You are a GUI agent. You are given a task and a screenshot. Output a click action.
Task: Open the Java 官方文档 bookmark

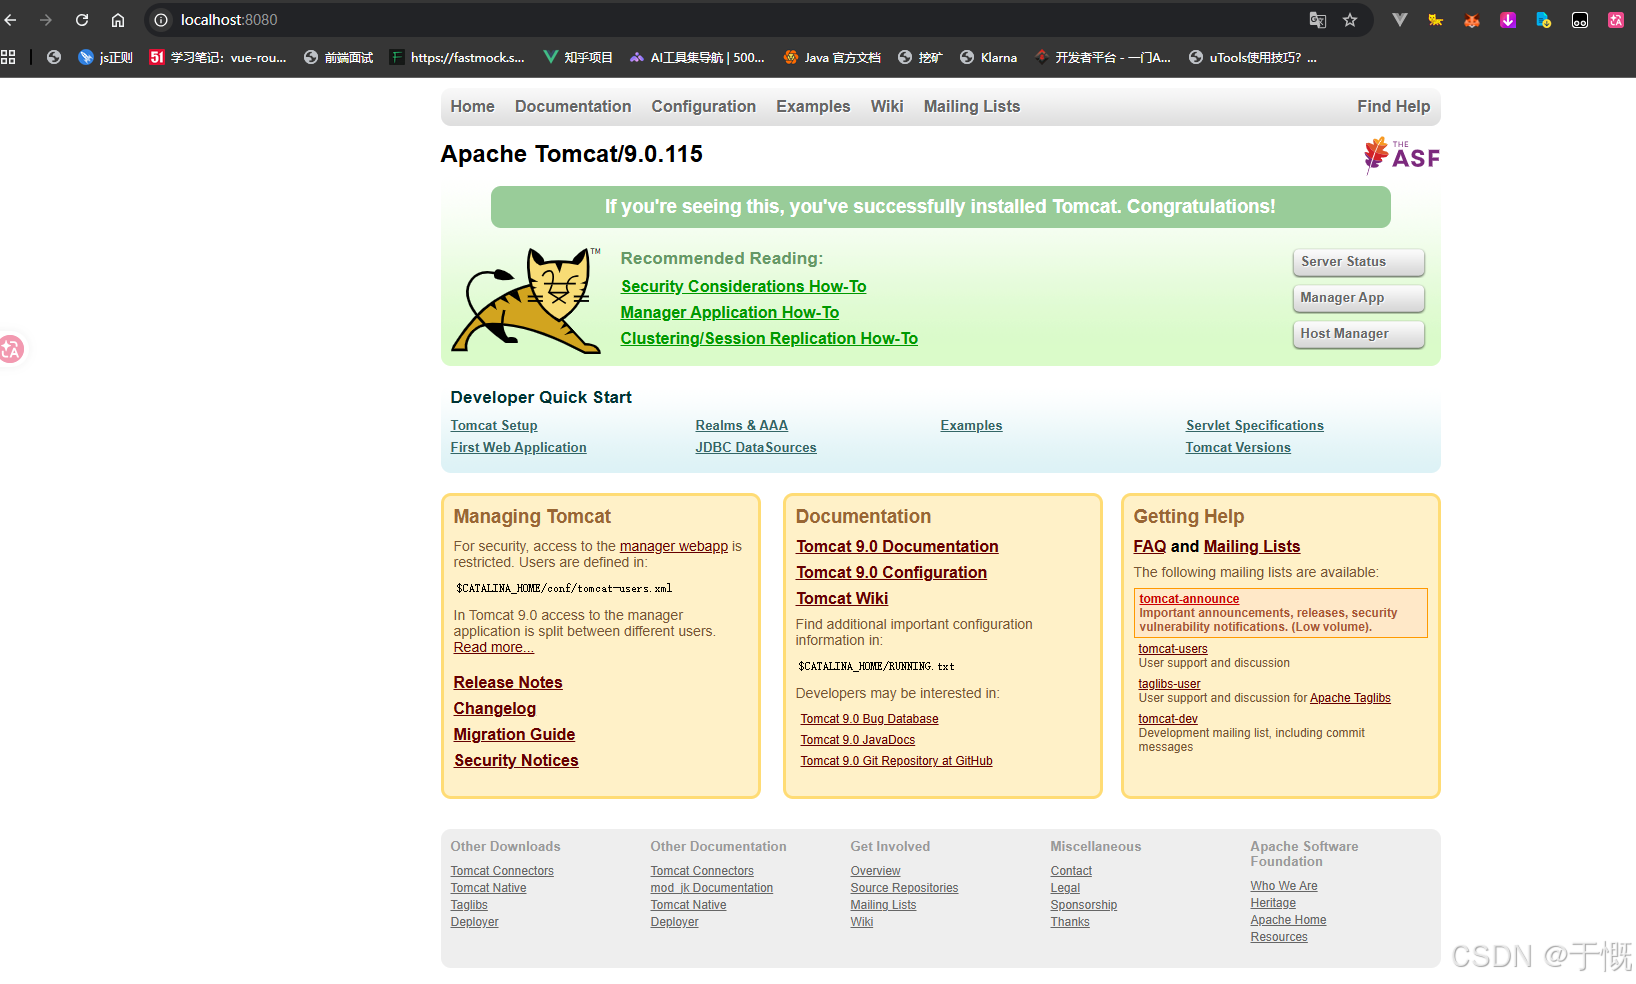pyautogui.click(x=832, y=57)
